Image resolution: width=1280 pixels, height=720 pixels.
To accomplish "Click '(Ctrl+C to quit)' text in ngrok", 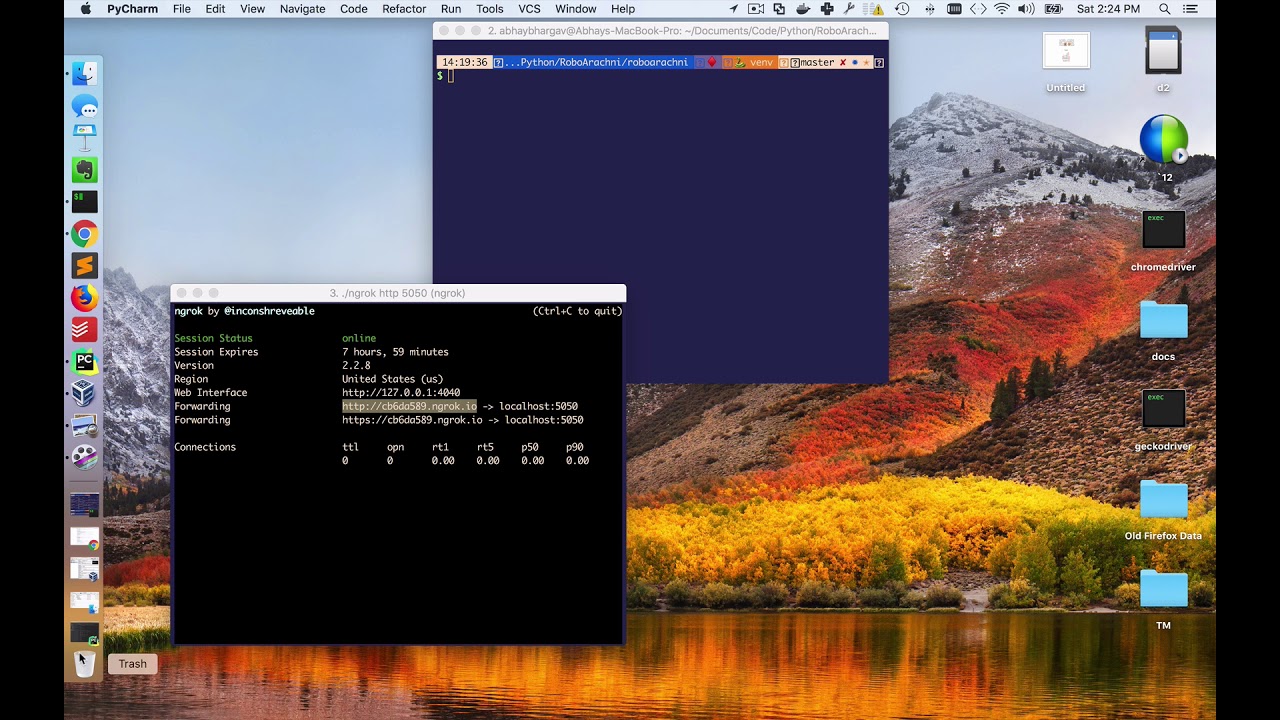I will (577, 311).
